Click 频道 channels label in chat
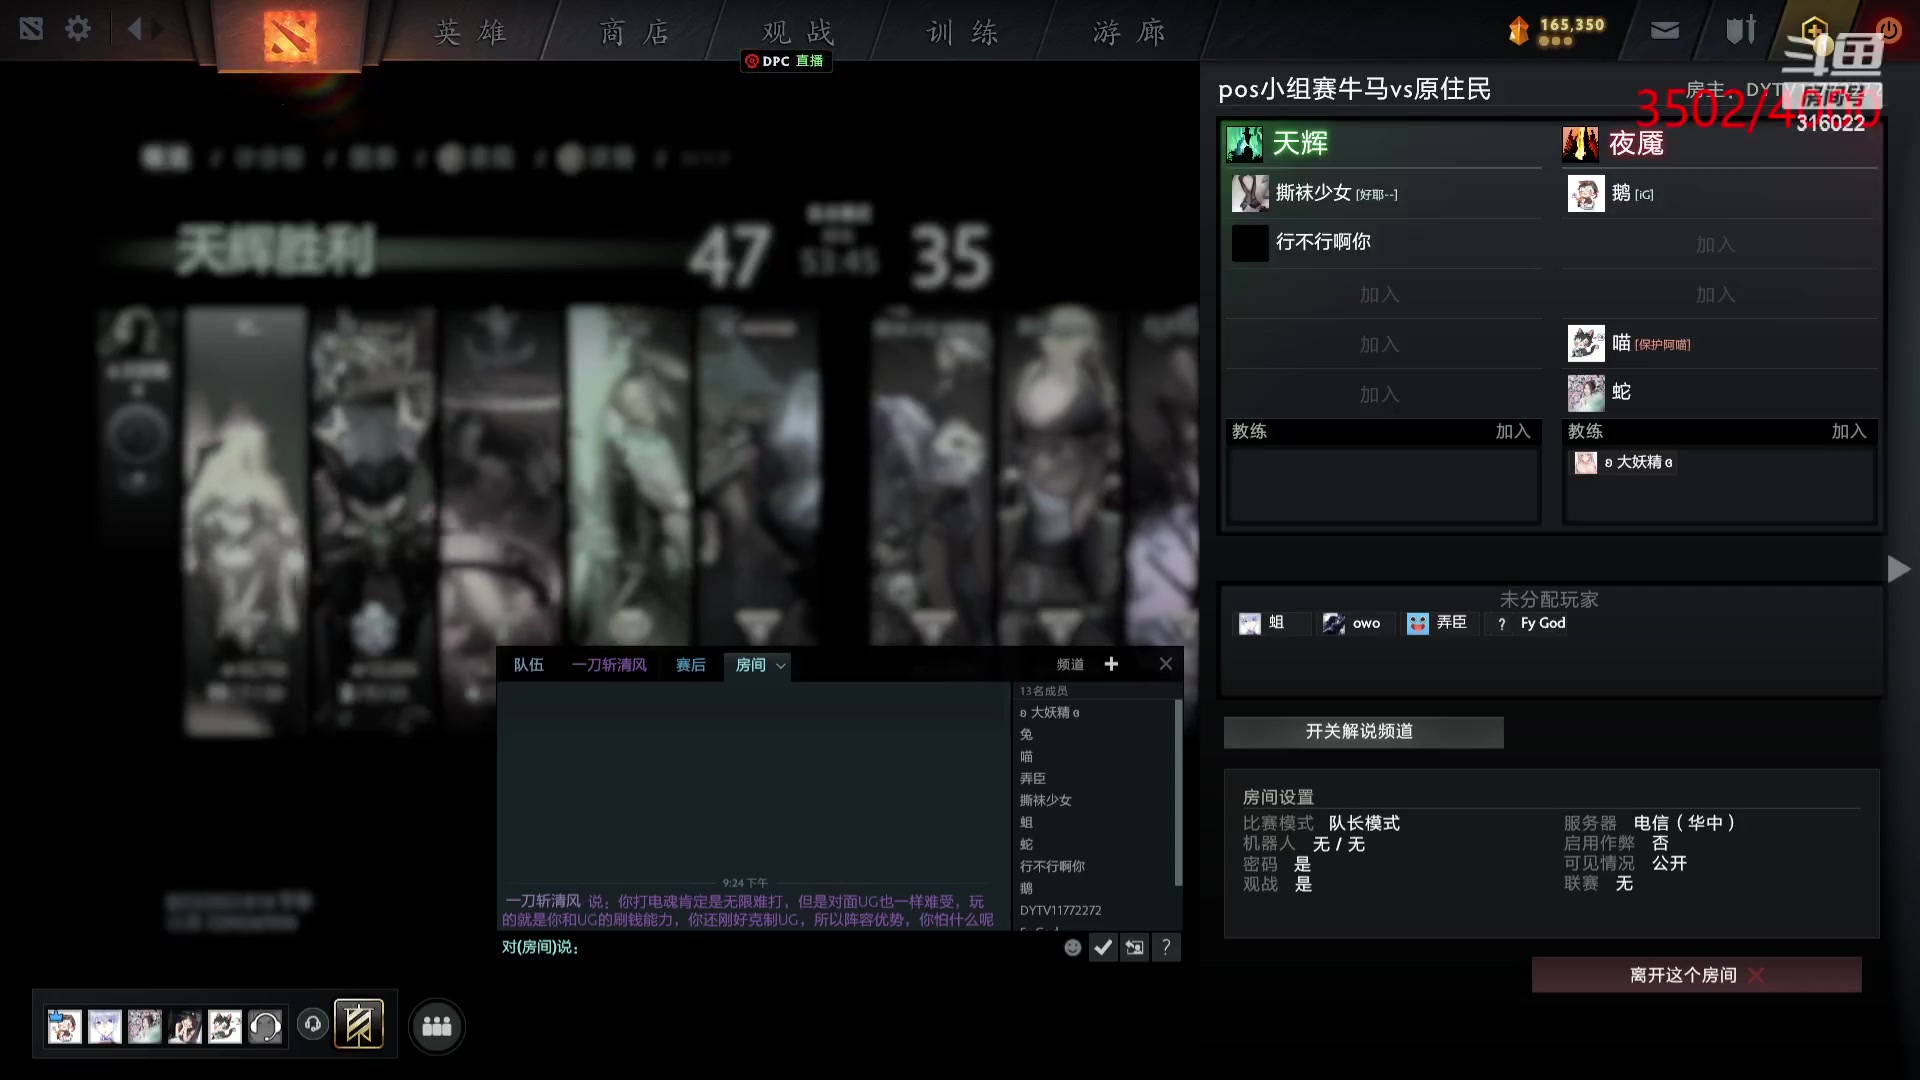The height and width of the screenshot is (1080, 1920). pos(1070,665)
